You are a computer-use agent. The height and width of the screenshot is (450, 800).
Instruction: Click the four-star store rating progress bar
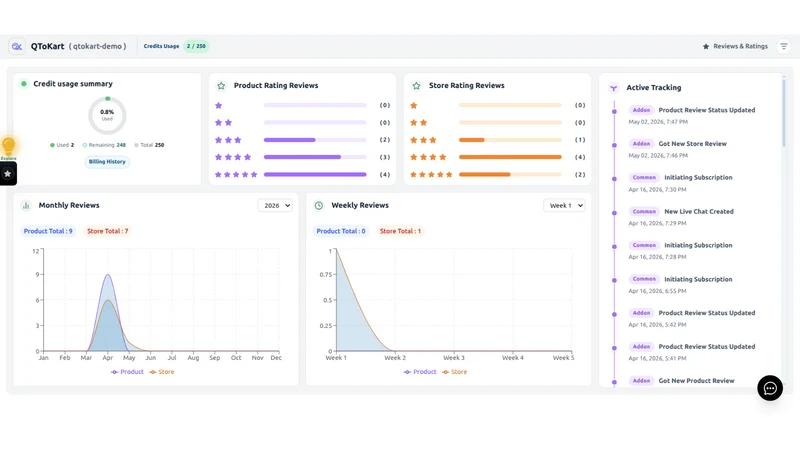510,157
